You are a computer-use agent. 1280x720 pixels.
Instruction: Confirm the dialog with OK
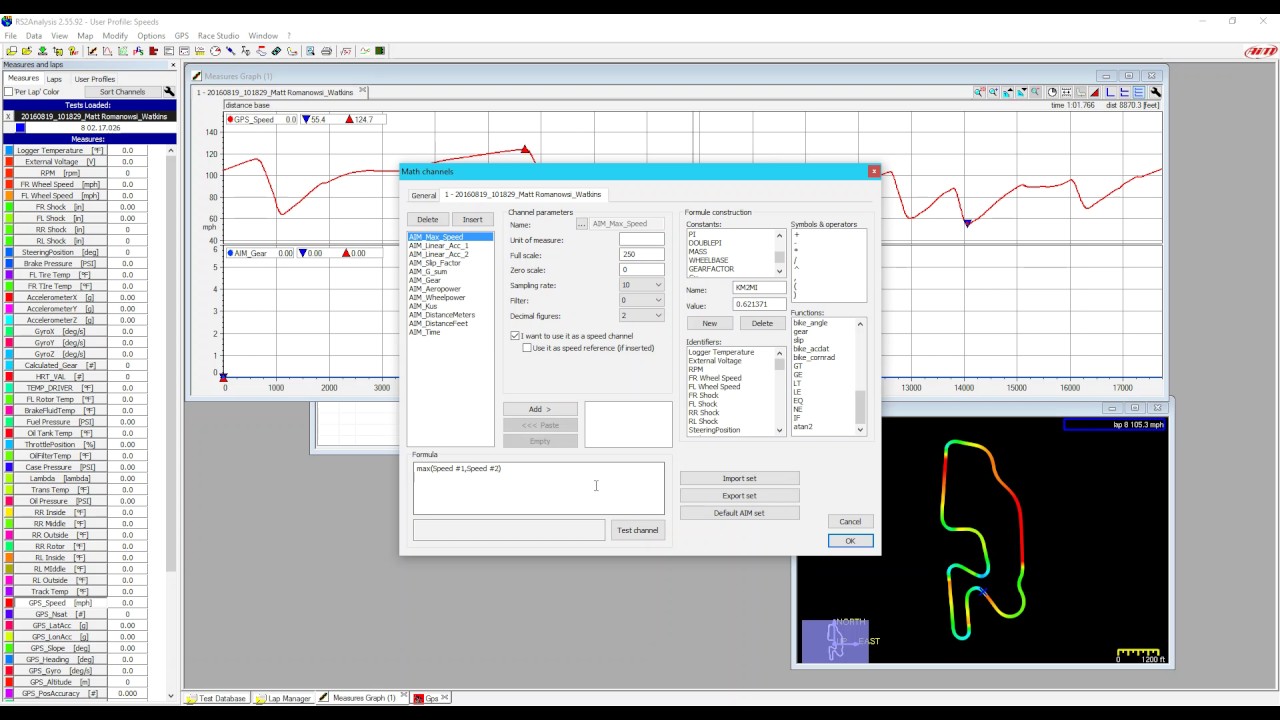850,541
